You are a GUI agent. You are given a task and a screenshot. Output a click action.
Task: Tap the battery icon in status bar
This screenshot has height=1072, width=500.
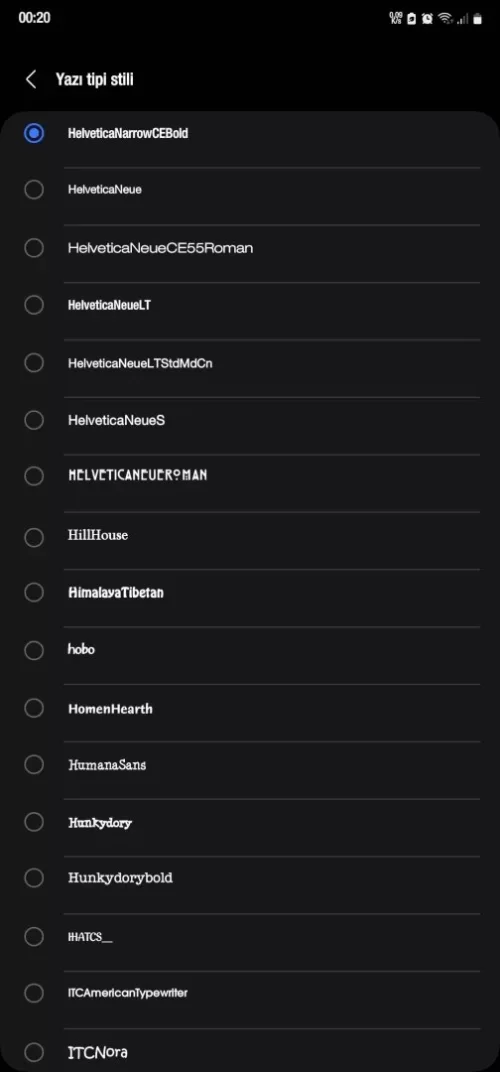click(477, 18)
